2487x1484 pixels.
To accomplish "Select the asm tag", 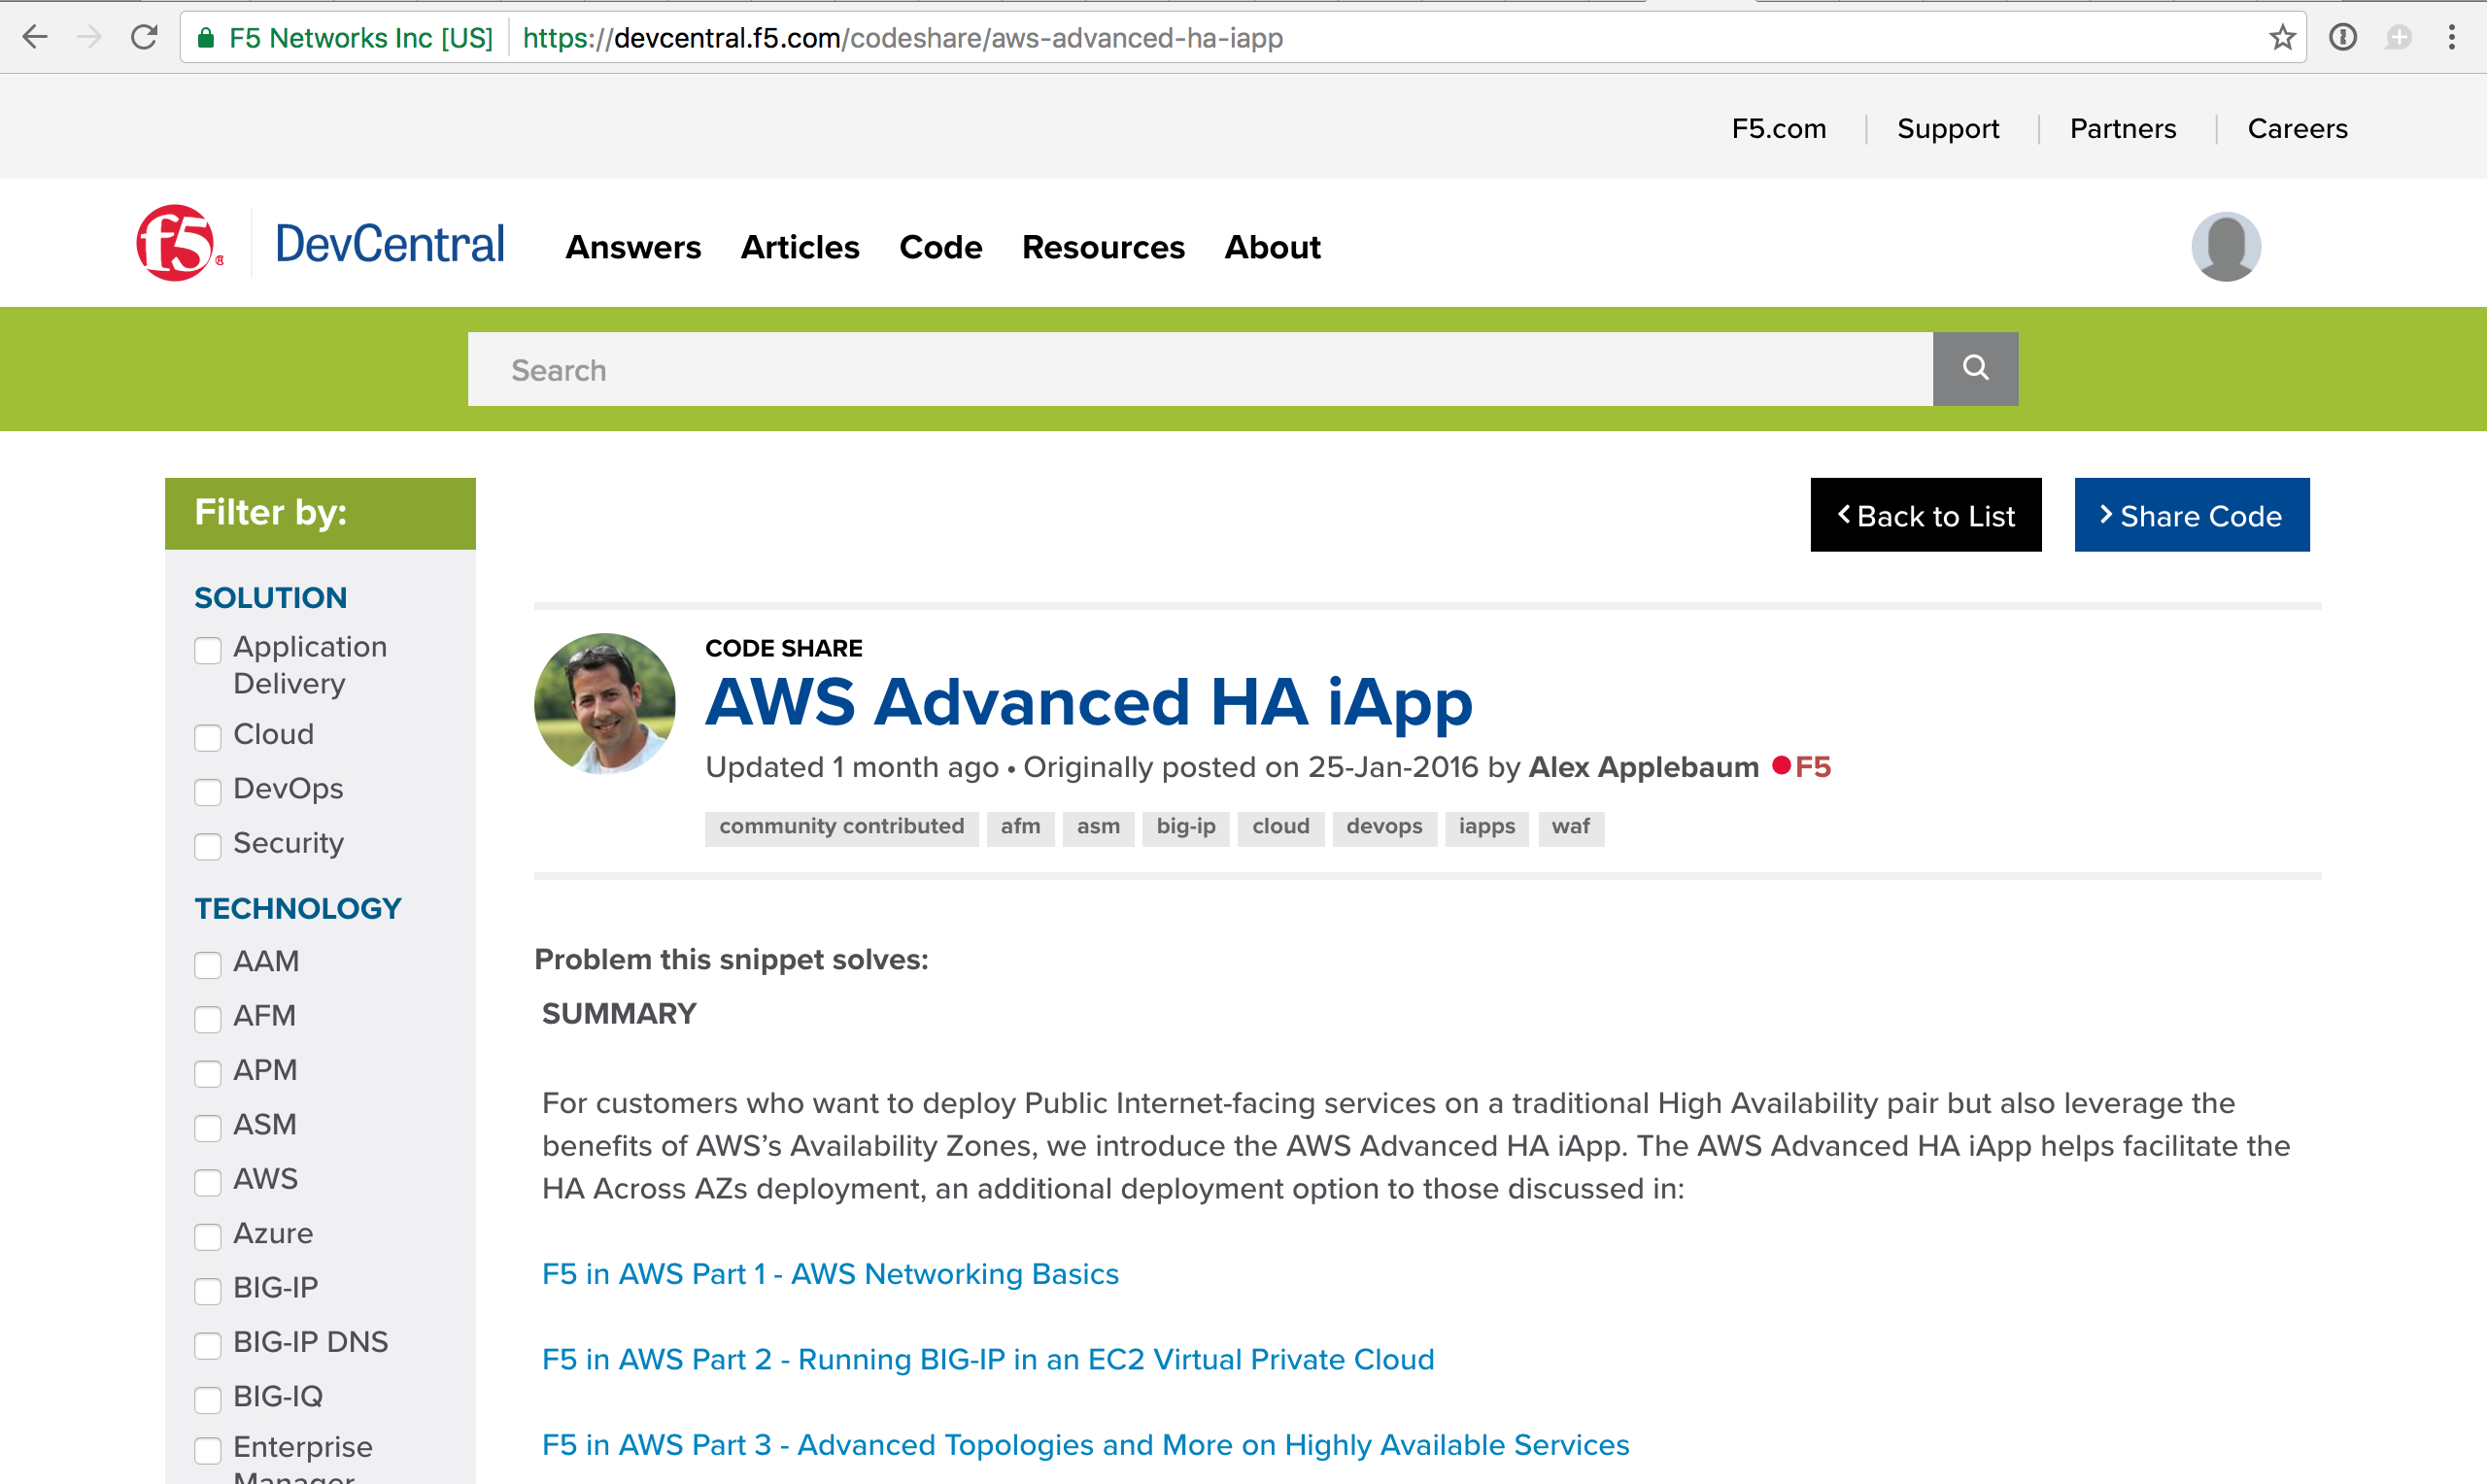I will point(1098,827).
